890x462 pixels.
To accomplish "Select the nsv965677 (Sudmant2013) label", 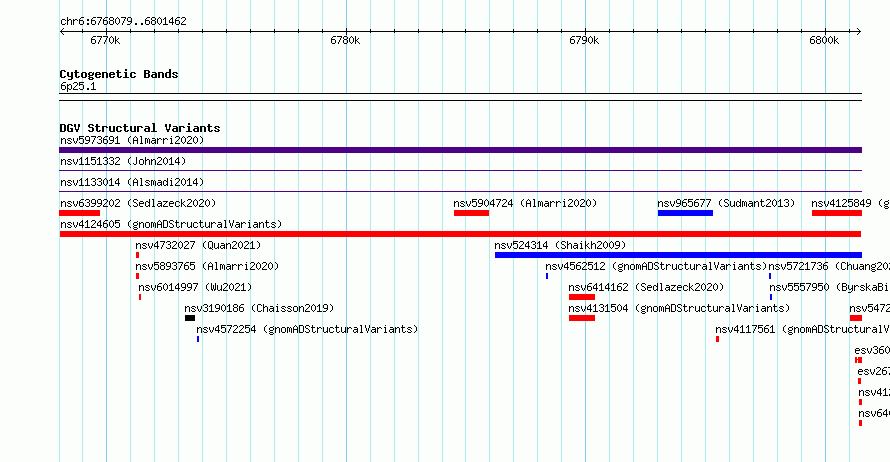I will tap(726, 203).
